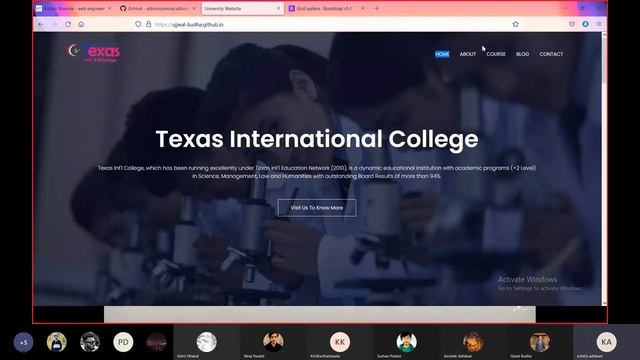640x360 pixels.
Task: Select the KK participant tile
Action: click(340, 342)
